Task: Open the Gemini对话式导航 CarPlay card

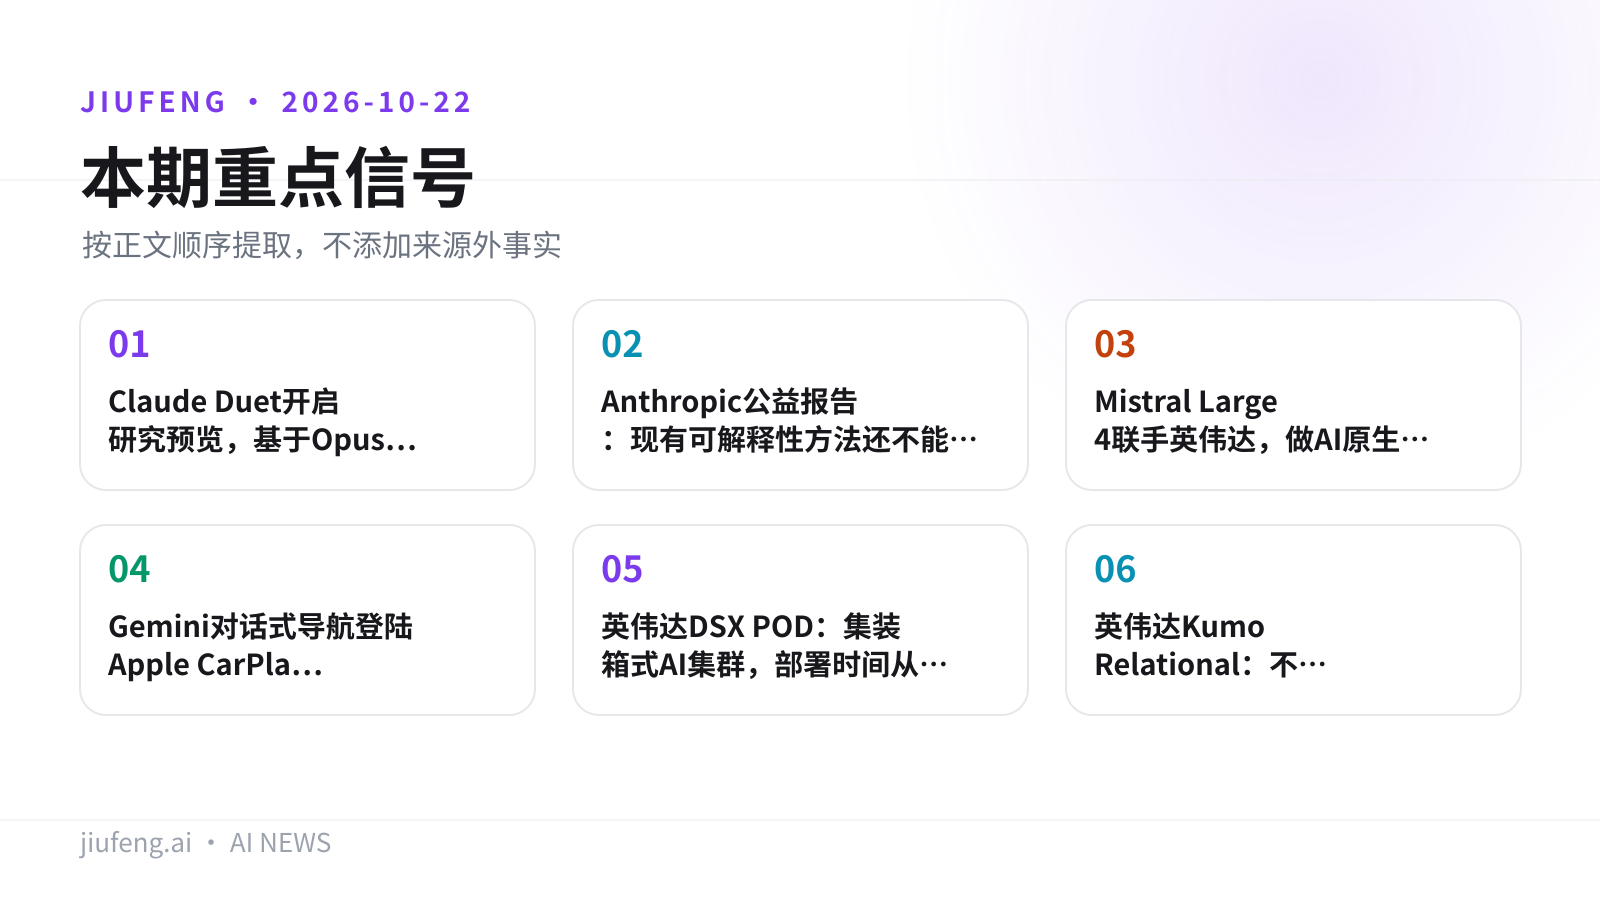Action: coord(307,620)
